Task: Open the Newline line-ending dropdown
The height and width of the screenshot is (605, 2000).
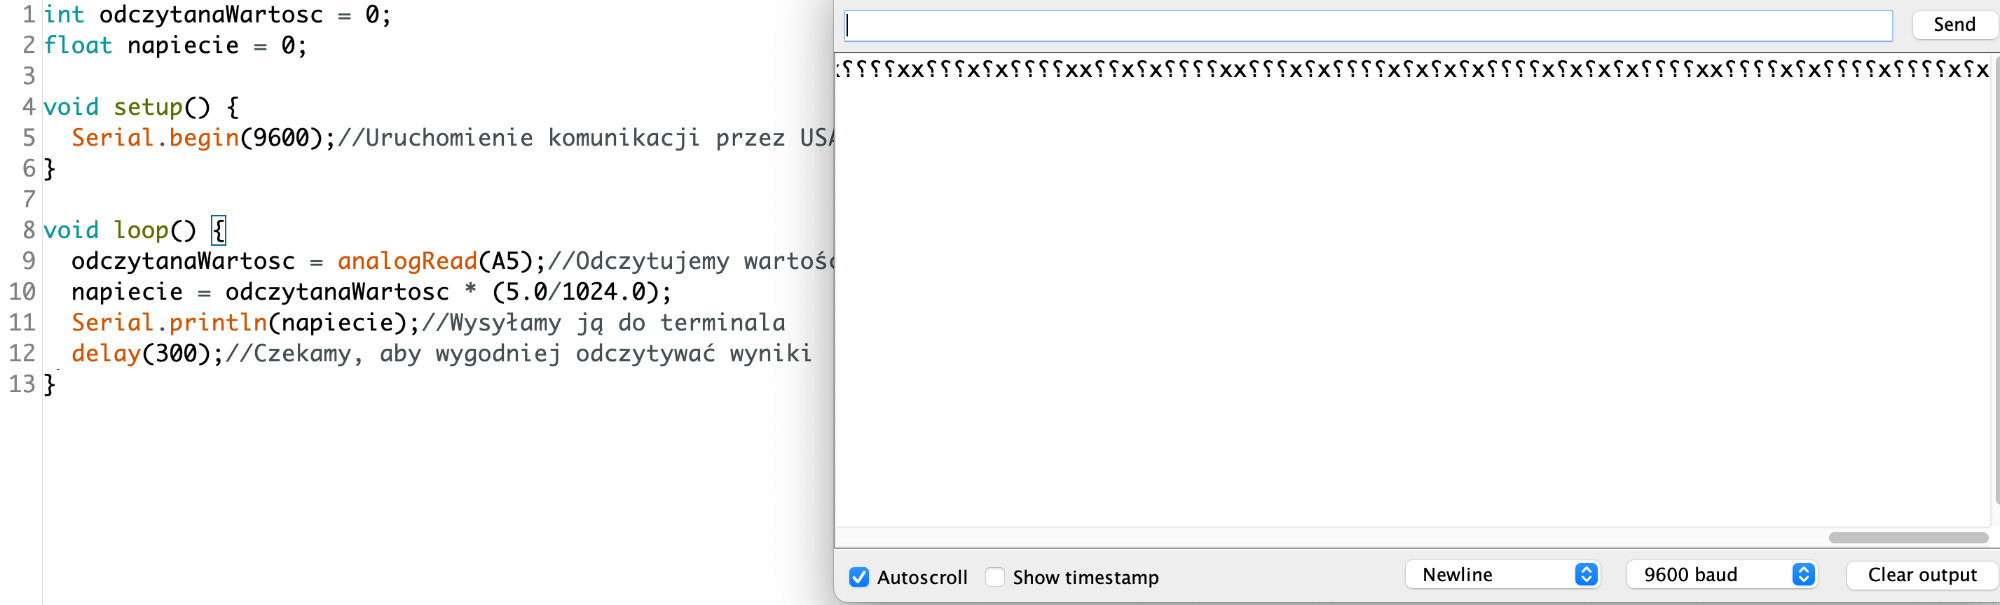Action: (1502, 575)
